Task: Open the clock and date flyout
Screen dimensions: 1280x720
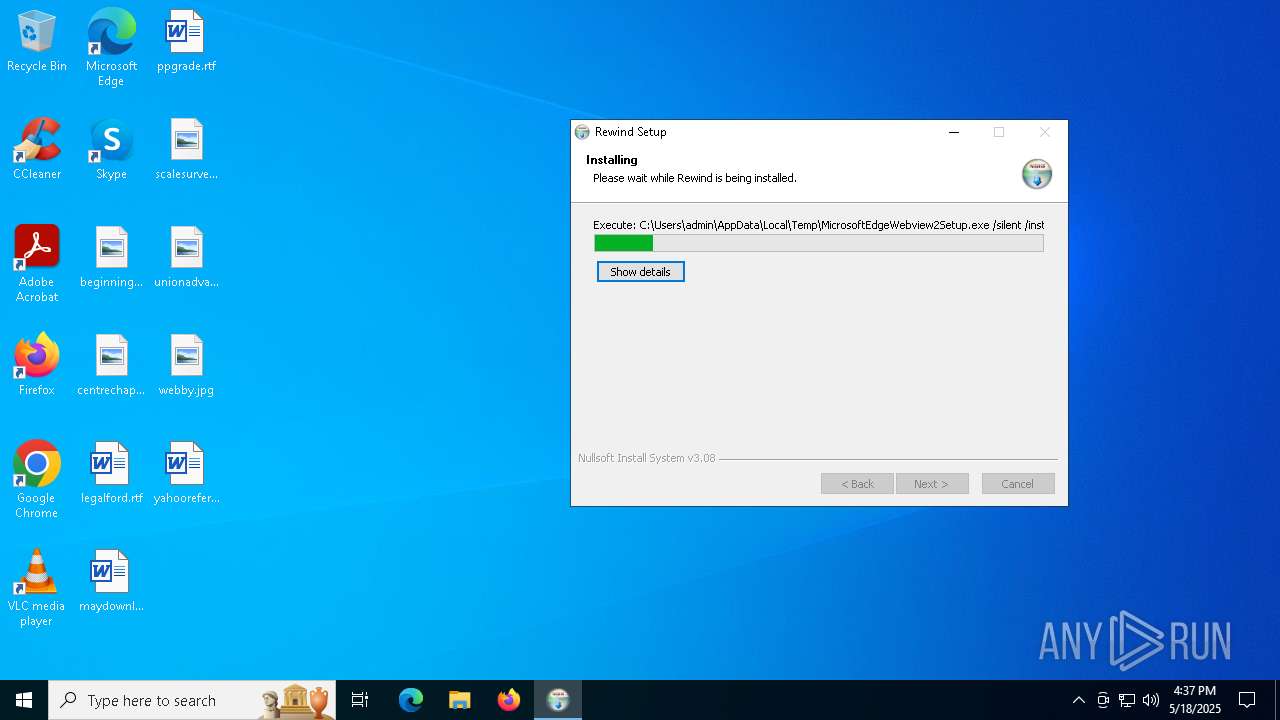Action: tap(1195, 700)
